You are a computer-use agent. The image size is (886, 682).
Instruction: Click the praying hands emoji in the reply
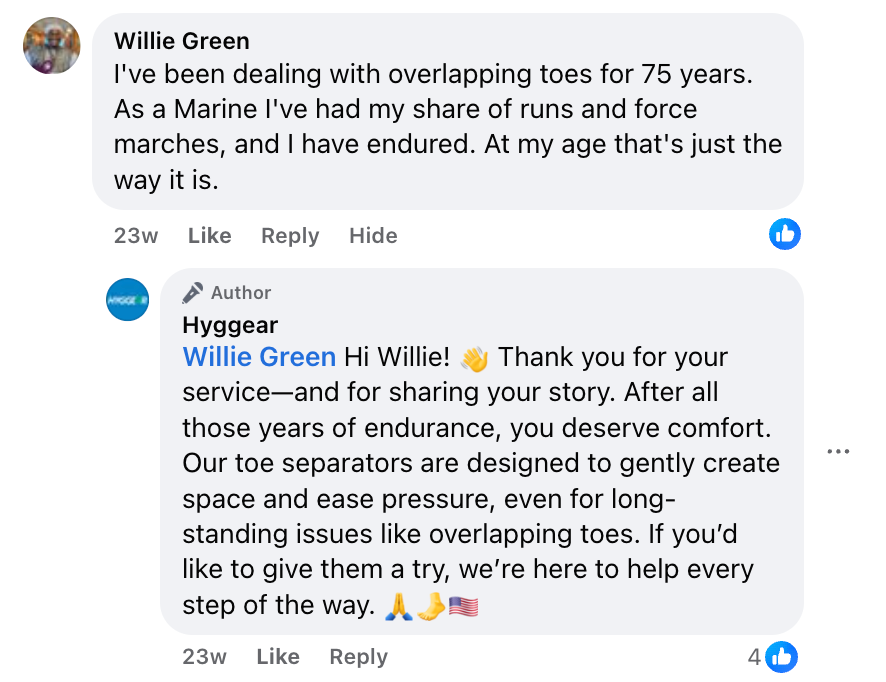coord(398,606)
